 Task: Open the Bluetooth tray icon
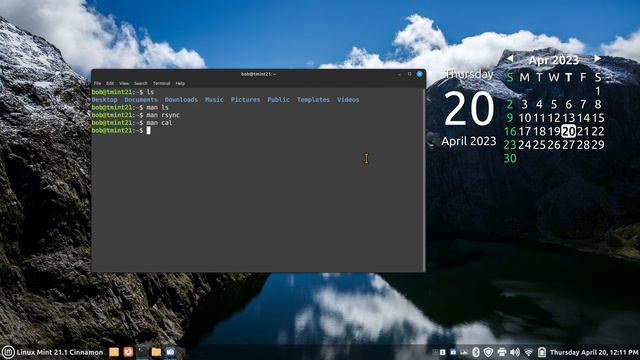tap(476, 352)
